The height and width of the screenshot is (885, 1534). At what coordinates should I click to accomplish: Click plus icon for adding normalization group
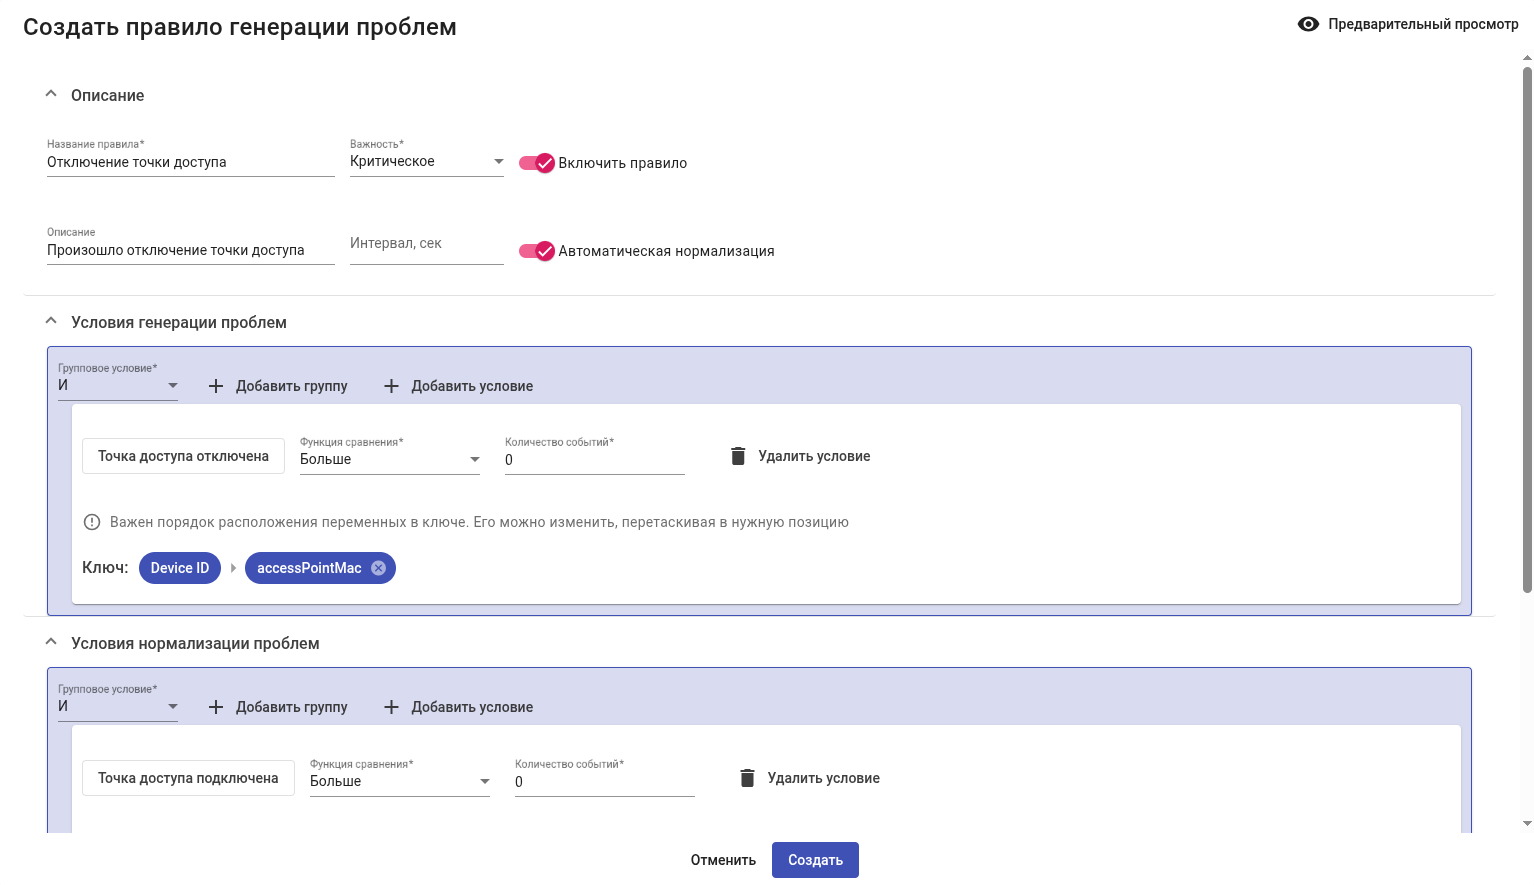coord(216,707)
